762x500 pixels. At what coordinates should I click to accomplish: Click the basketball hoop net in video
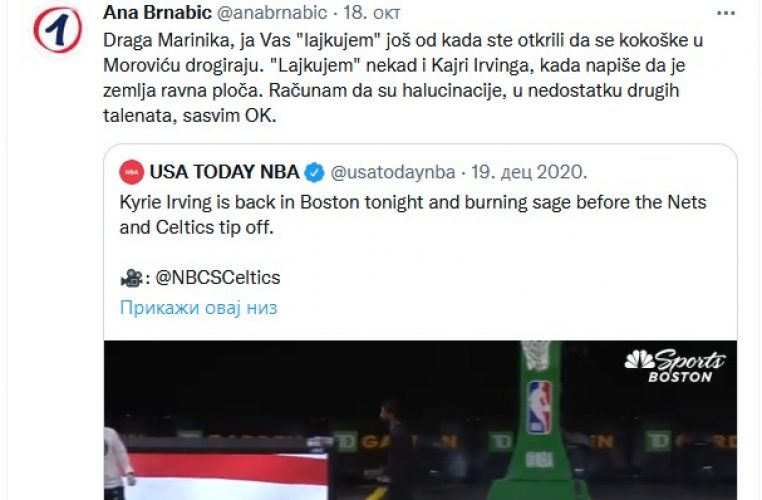[537, 355]
